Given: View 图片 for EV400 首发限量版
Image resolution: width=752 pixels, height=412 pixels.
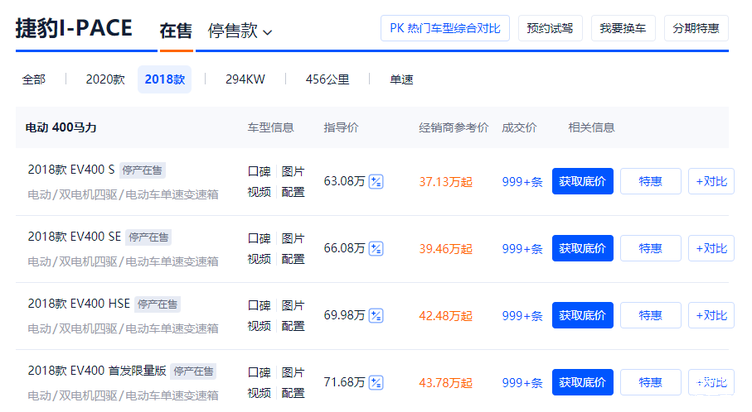Looking at the screenshot, I should coord(293,373).
